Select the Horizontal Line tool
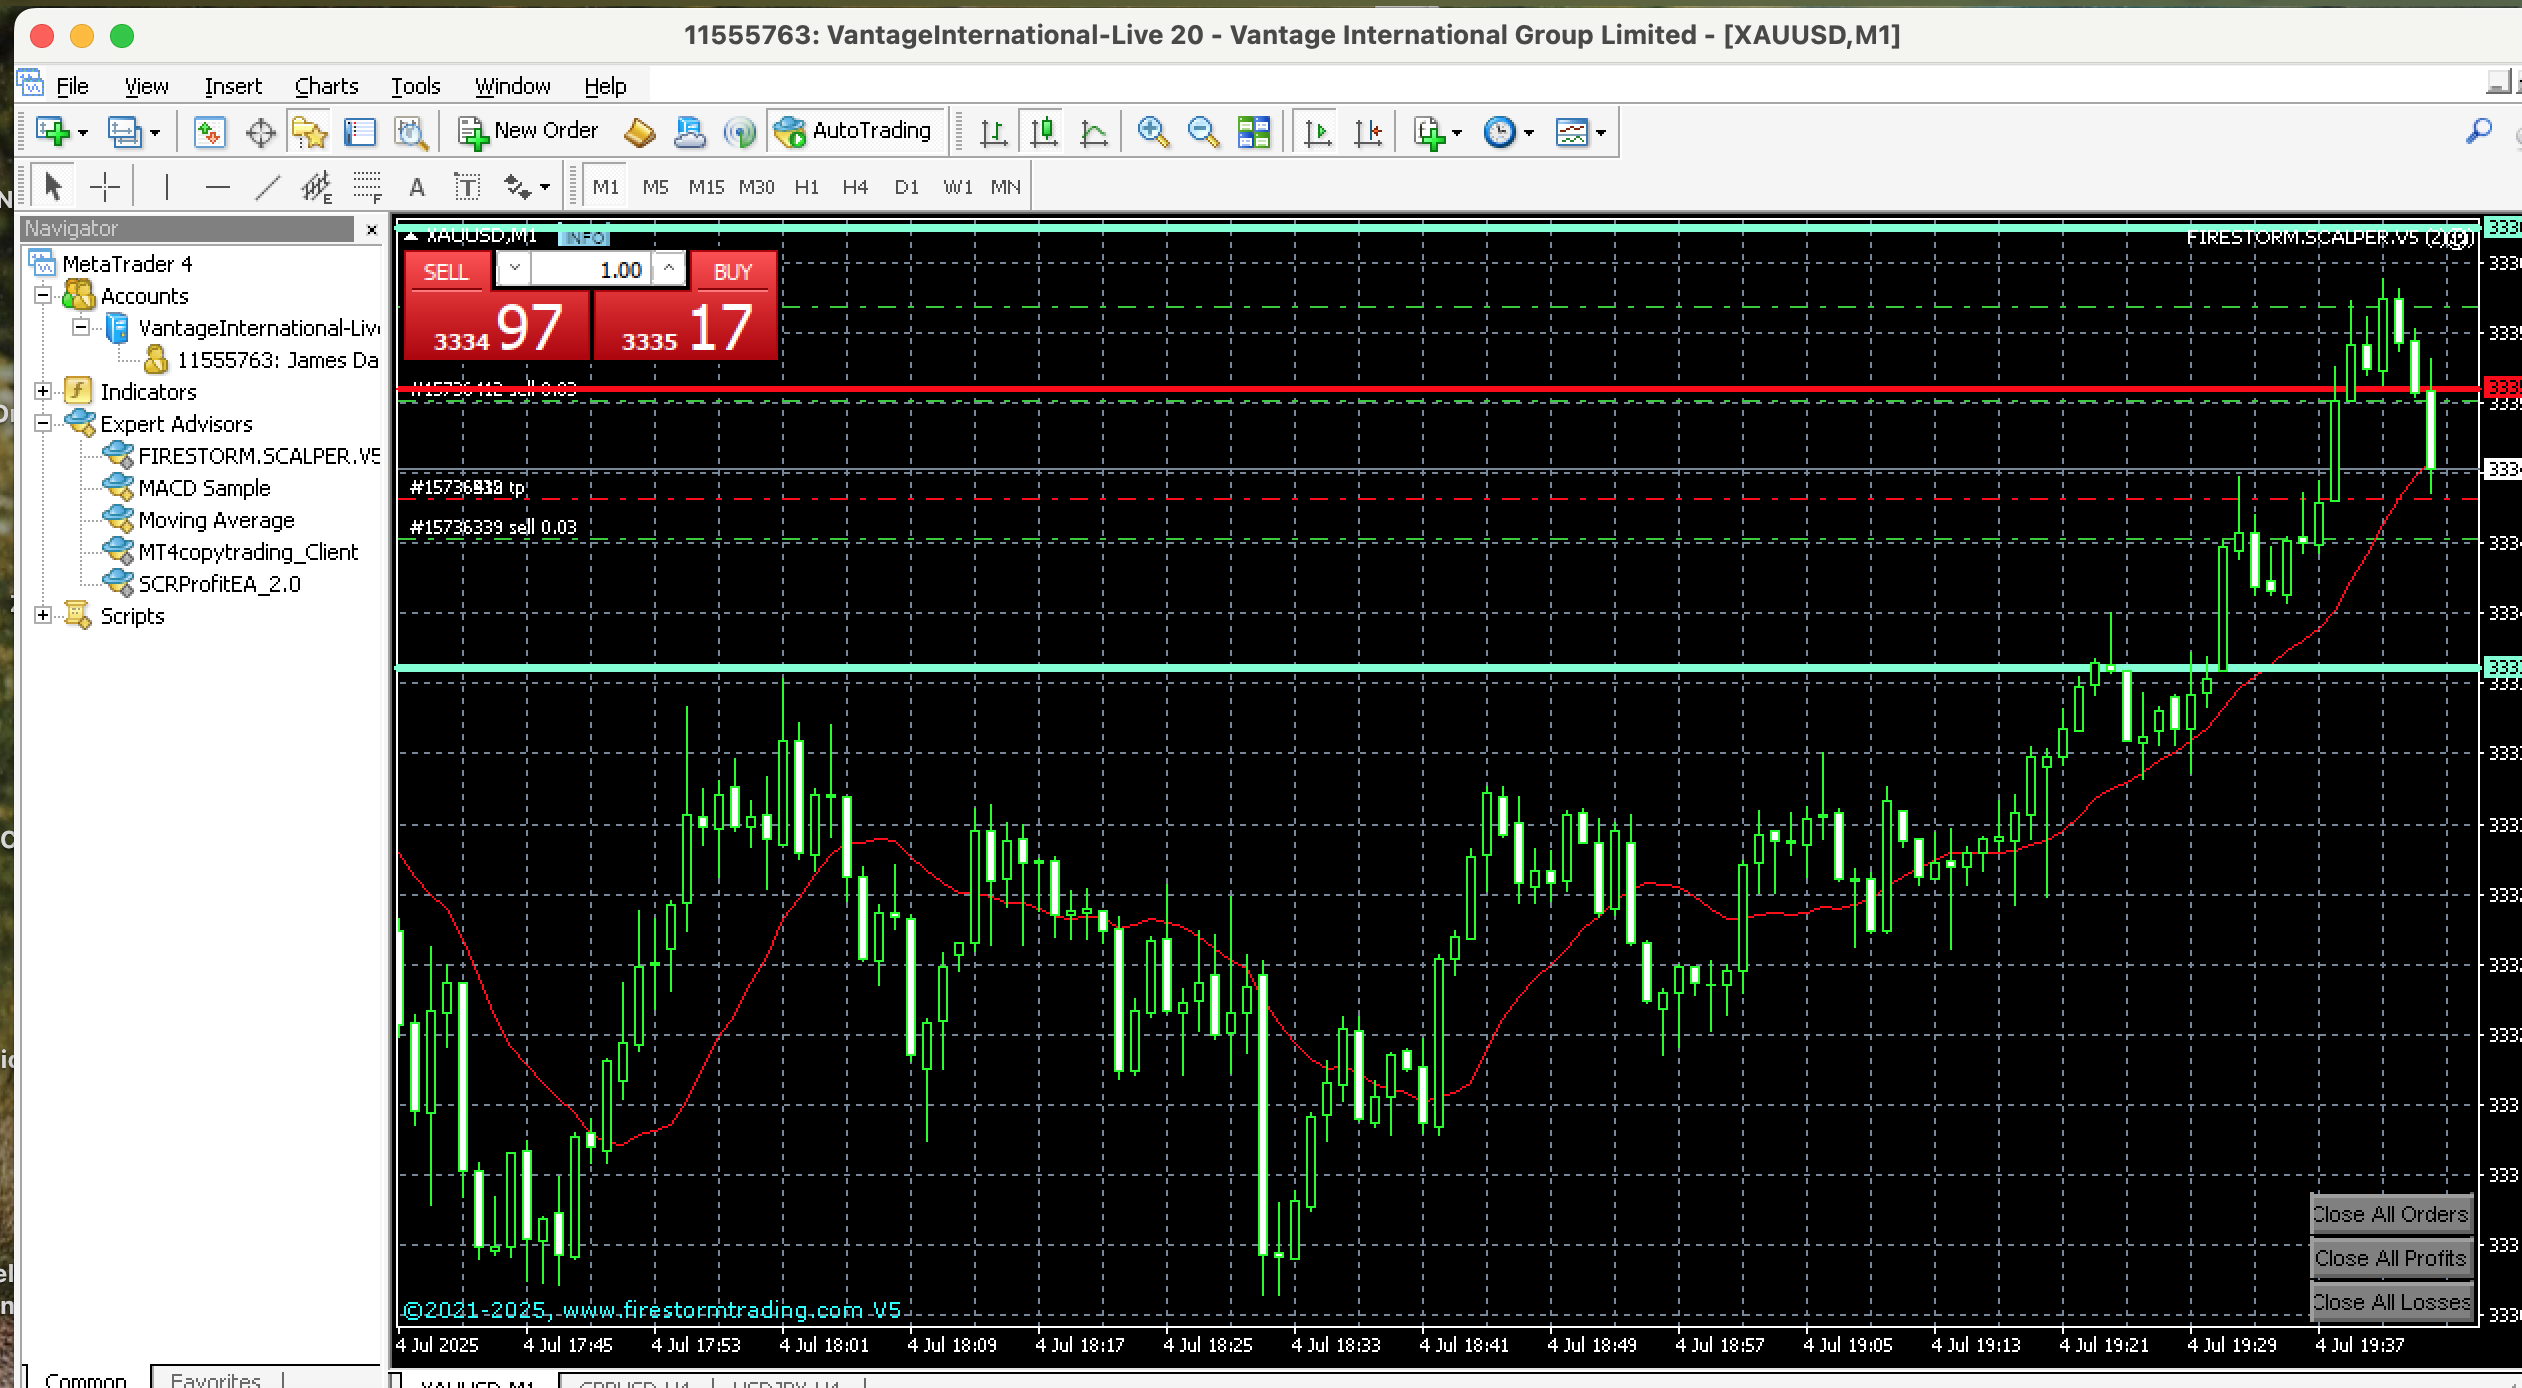2522x1388 pixels. pos(217,187)
